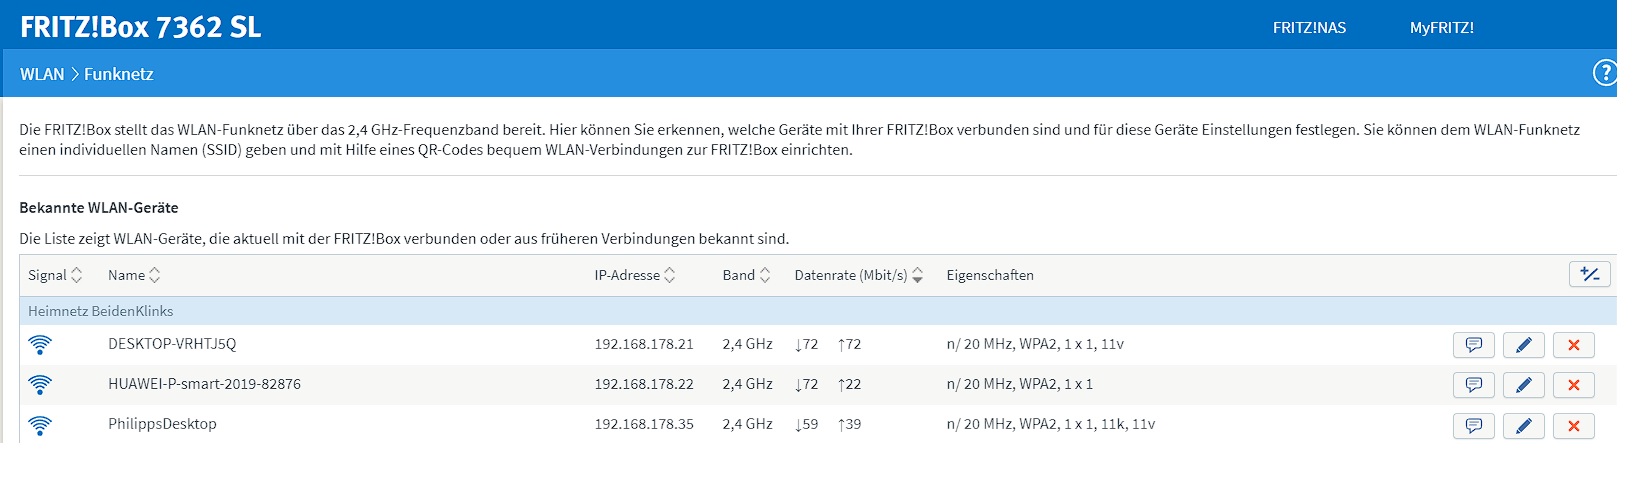Open the MyFRITZ! menu item

[x=1441, y=28]
